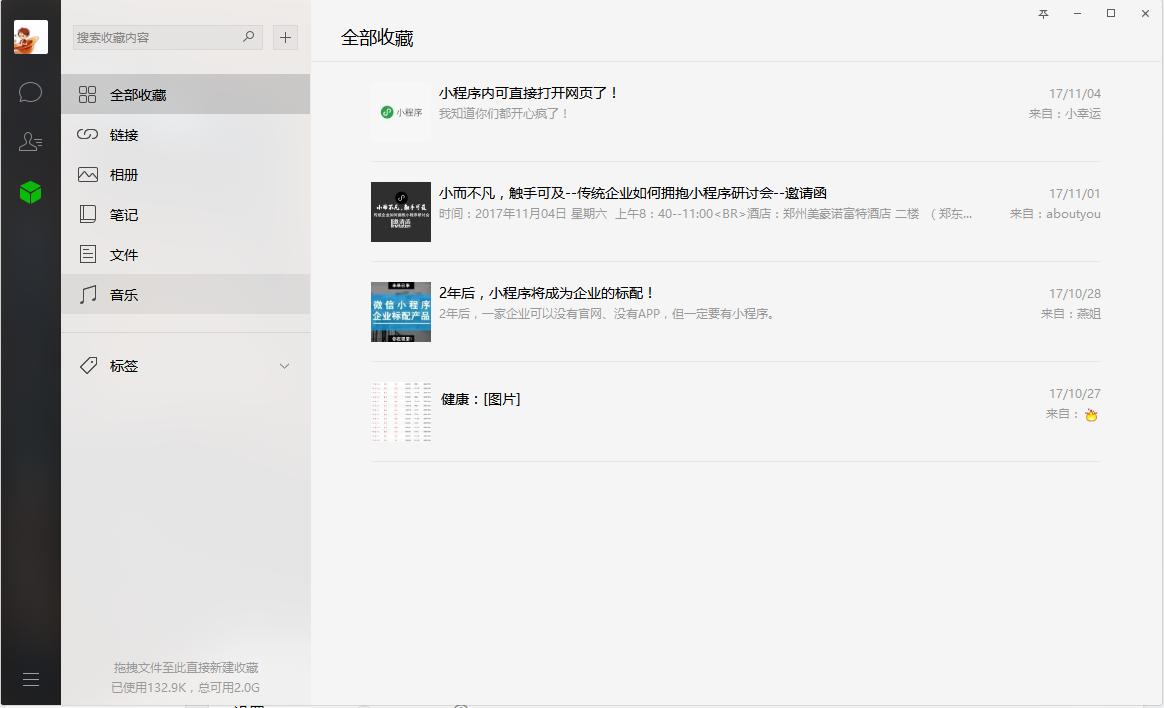Screen dimensions: 1164x708
Task: Select the 相册 photo album icon
Action: point(88,174)
